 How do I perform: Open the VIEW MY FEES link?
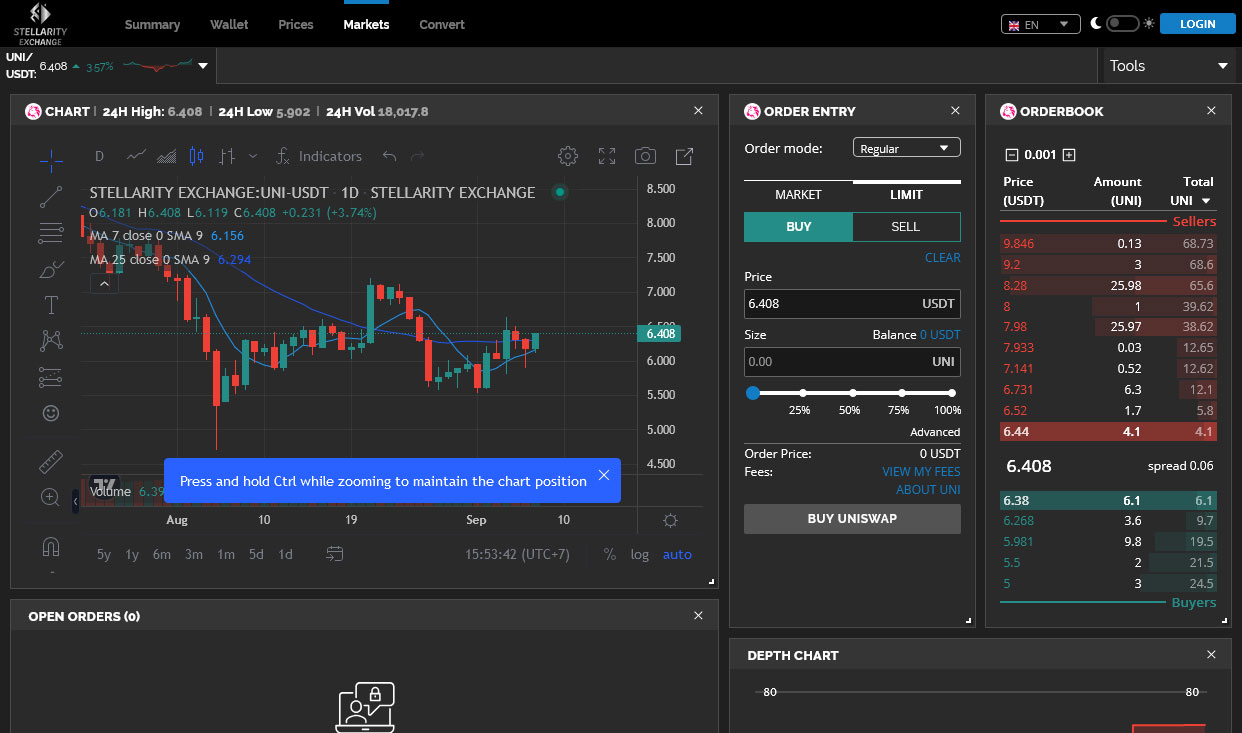920,472
